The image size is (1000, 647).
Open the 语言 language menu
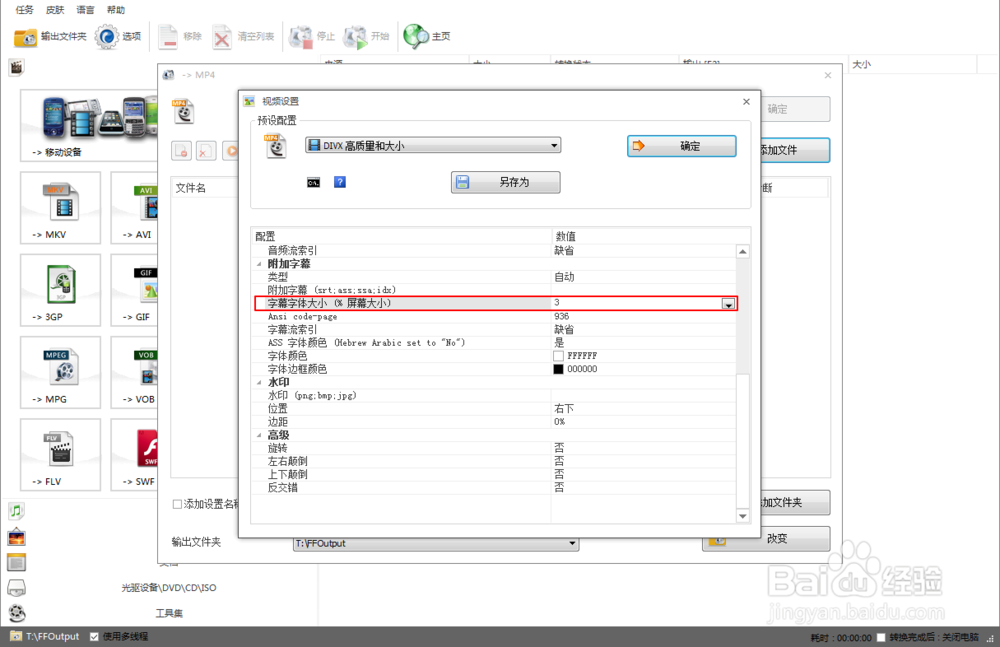(85, 10)
